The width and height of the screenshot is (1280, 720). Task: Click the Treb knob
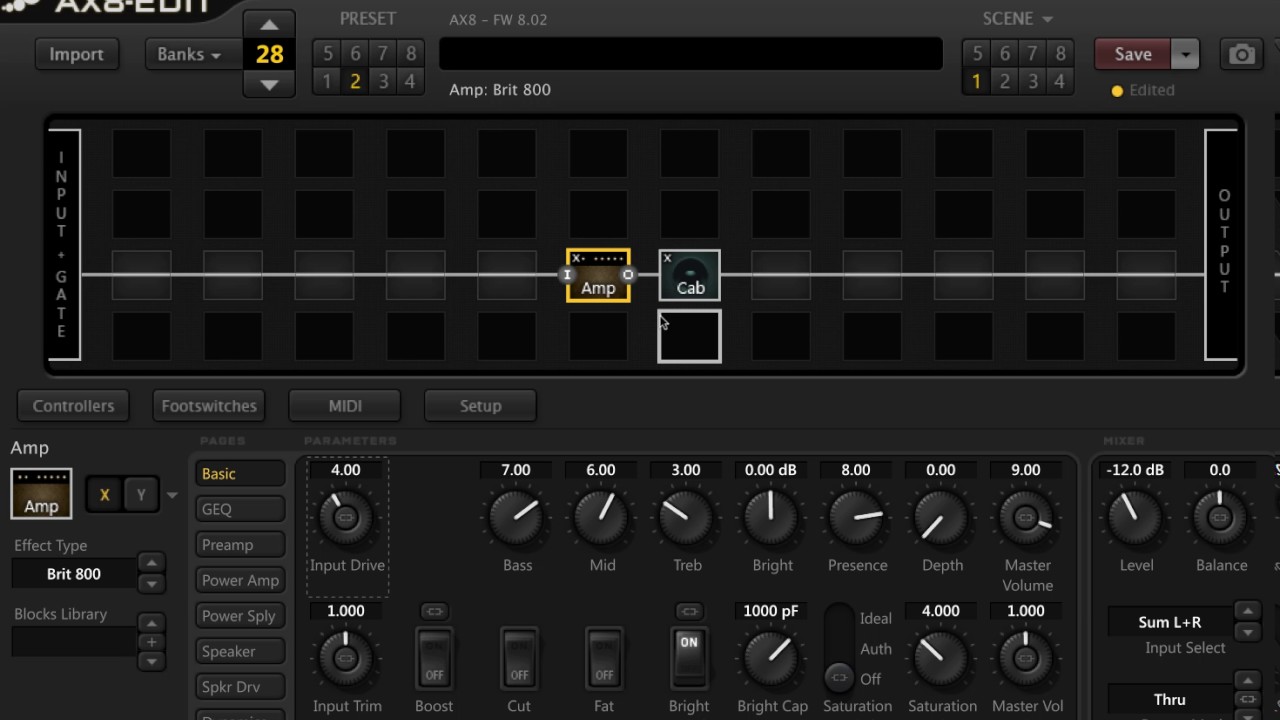(x=687, y=517)
